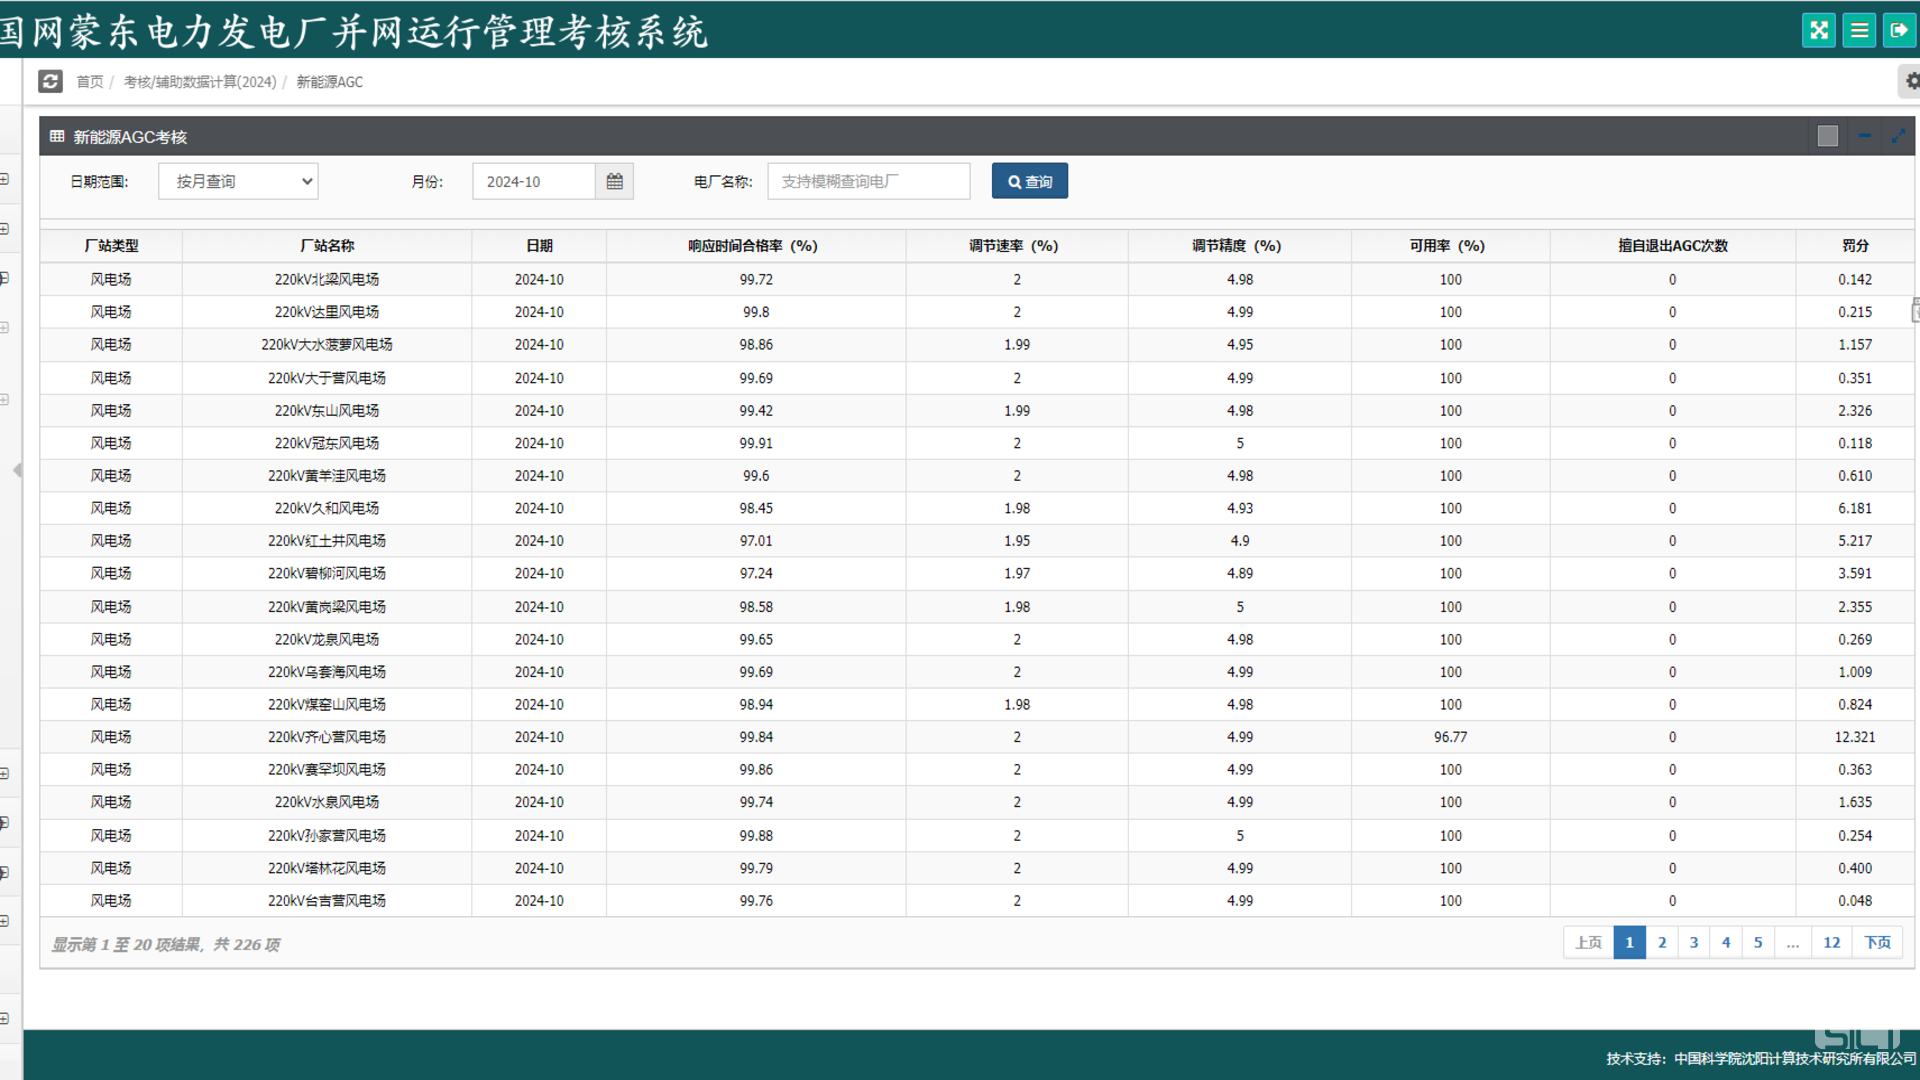
Task: Click the refresh icon beside breadcrumb
Action: click(x=50, y=81)
